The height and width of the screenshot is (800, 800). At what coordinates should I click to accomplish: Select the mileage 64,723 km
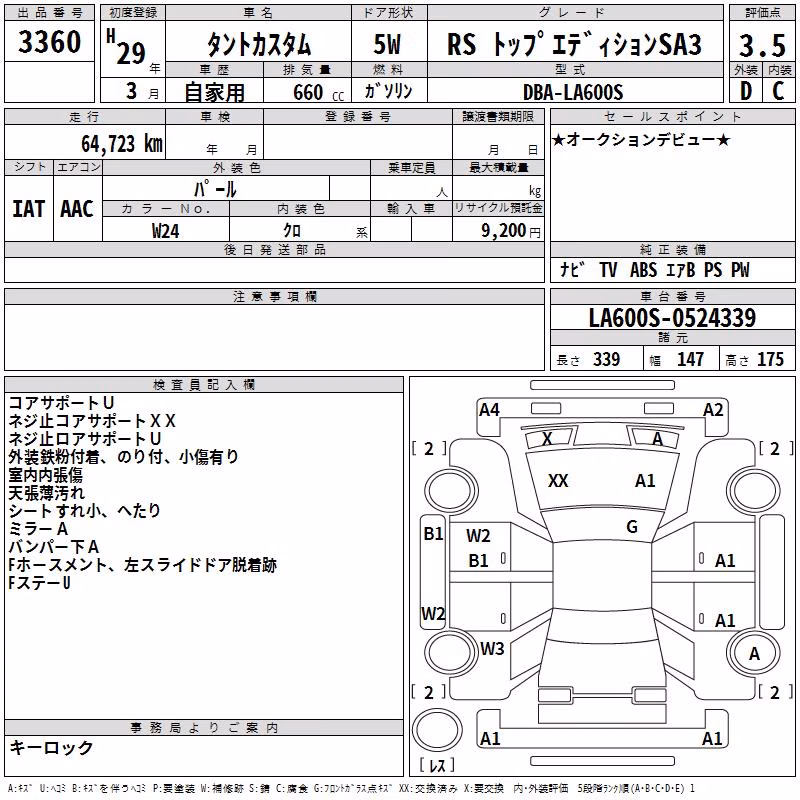click(x=121, y=144)
